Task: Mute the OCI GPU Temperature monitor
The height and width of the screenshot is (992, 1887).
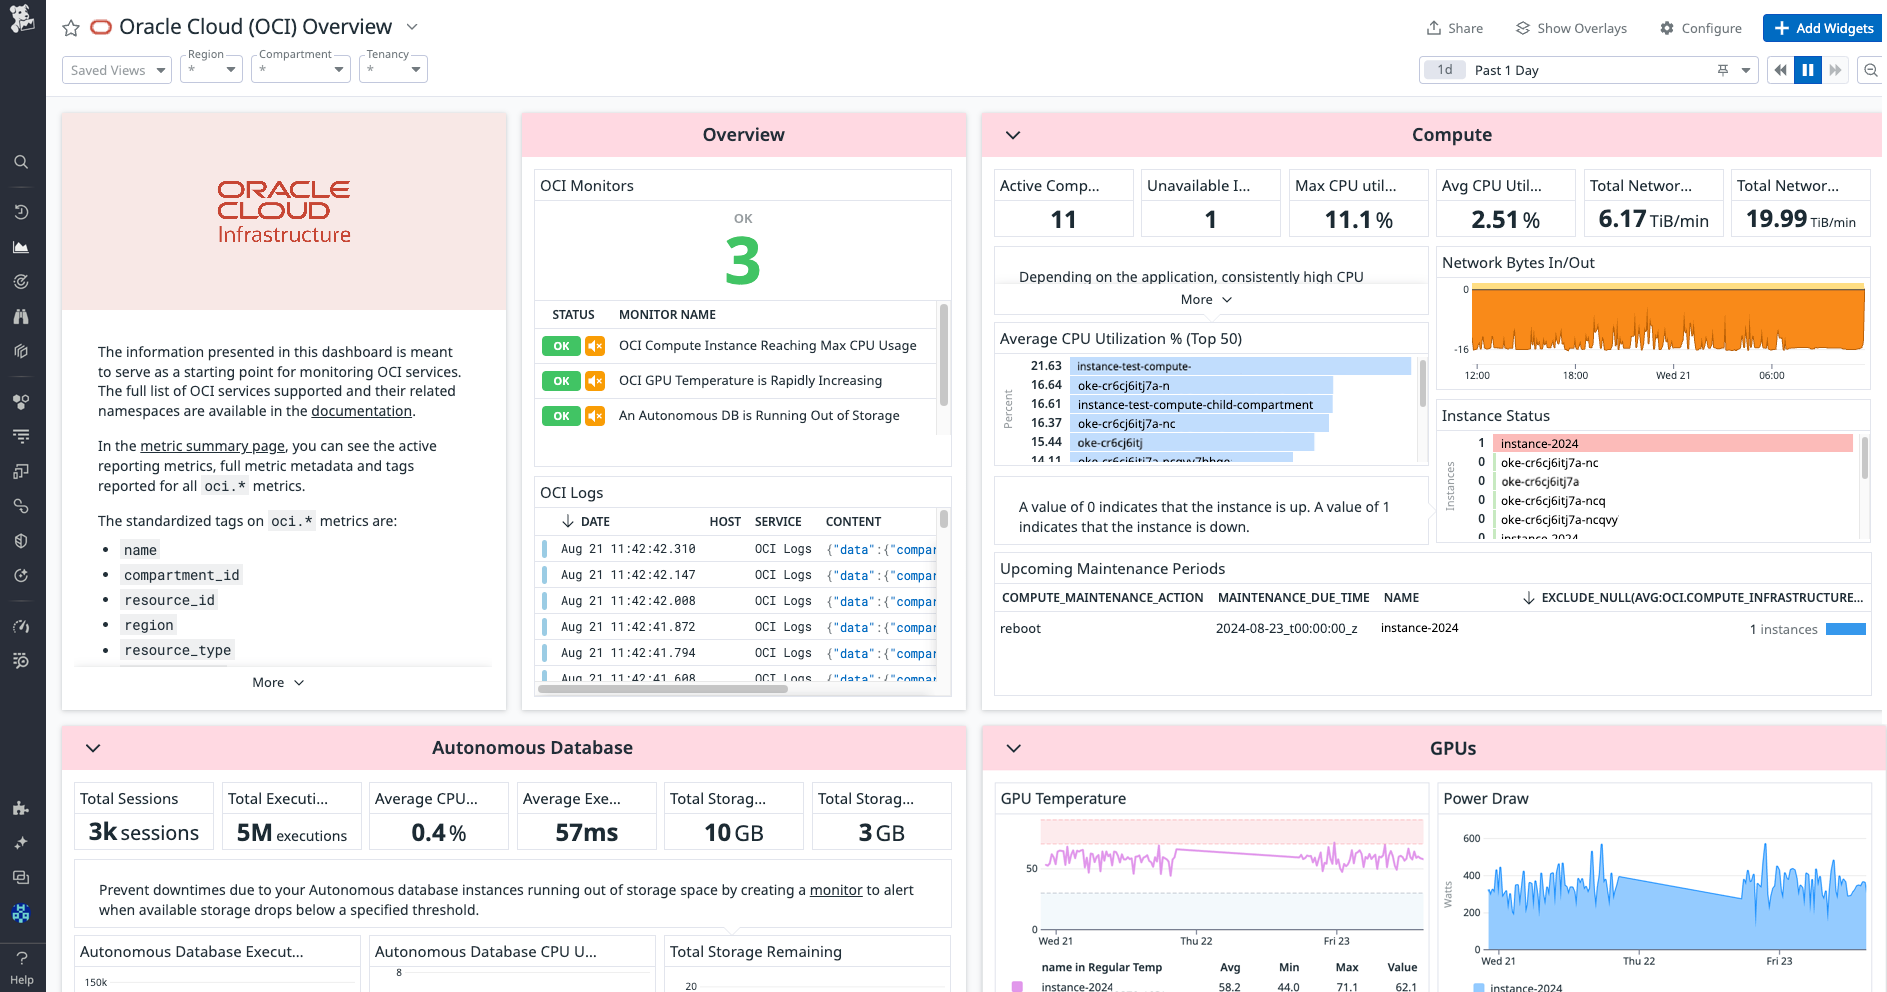Action: click(595, 381)
